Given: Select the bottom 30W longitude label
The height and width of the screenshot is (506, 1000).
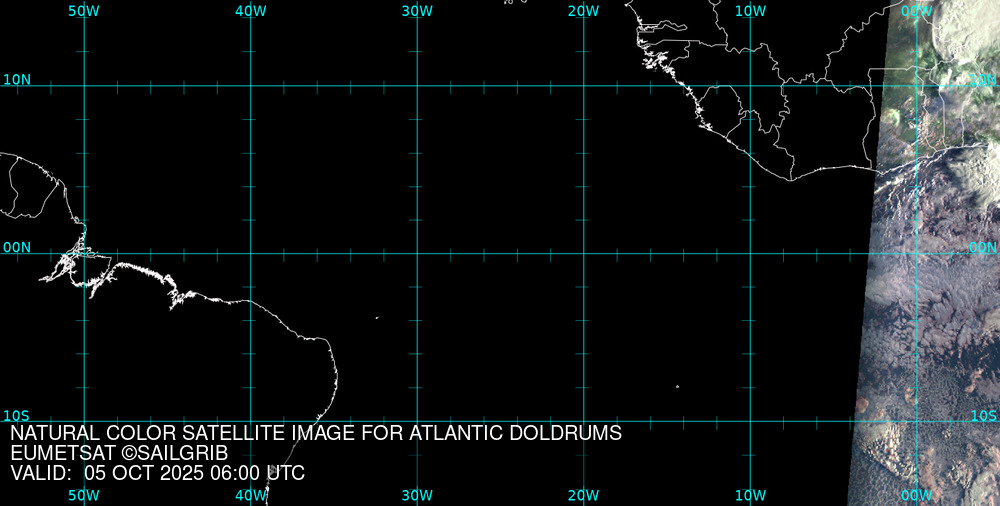Looking at the screenshot, I should click(417, 495).
